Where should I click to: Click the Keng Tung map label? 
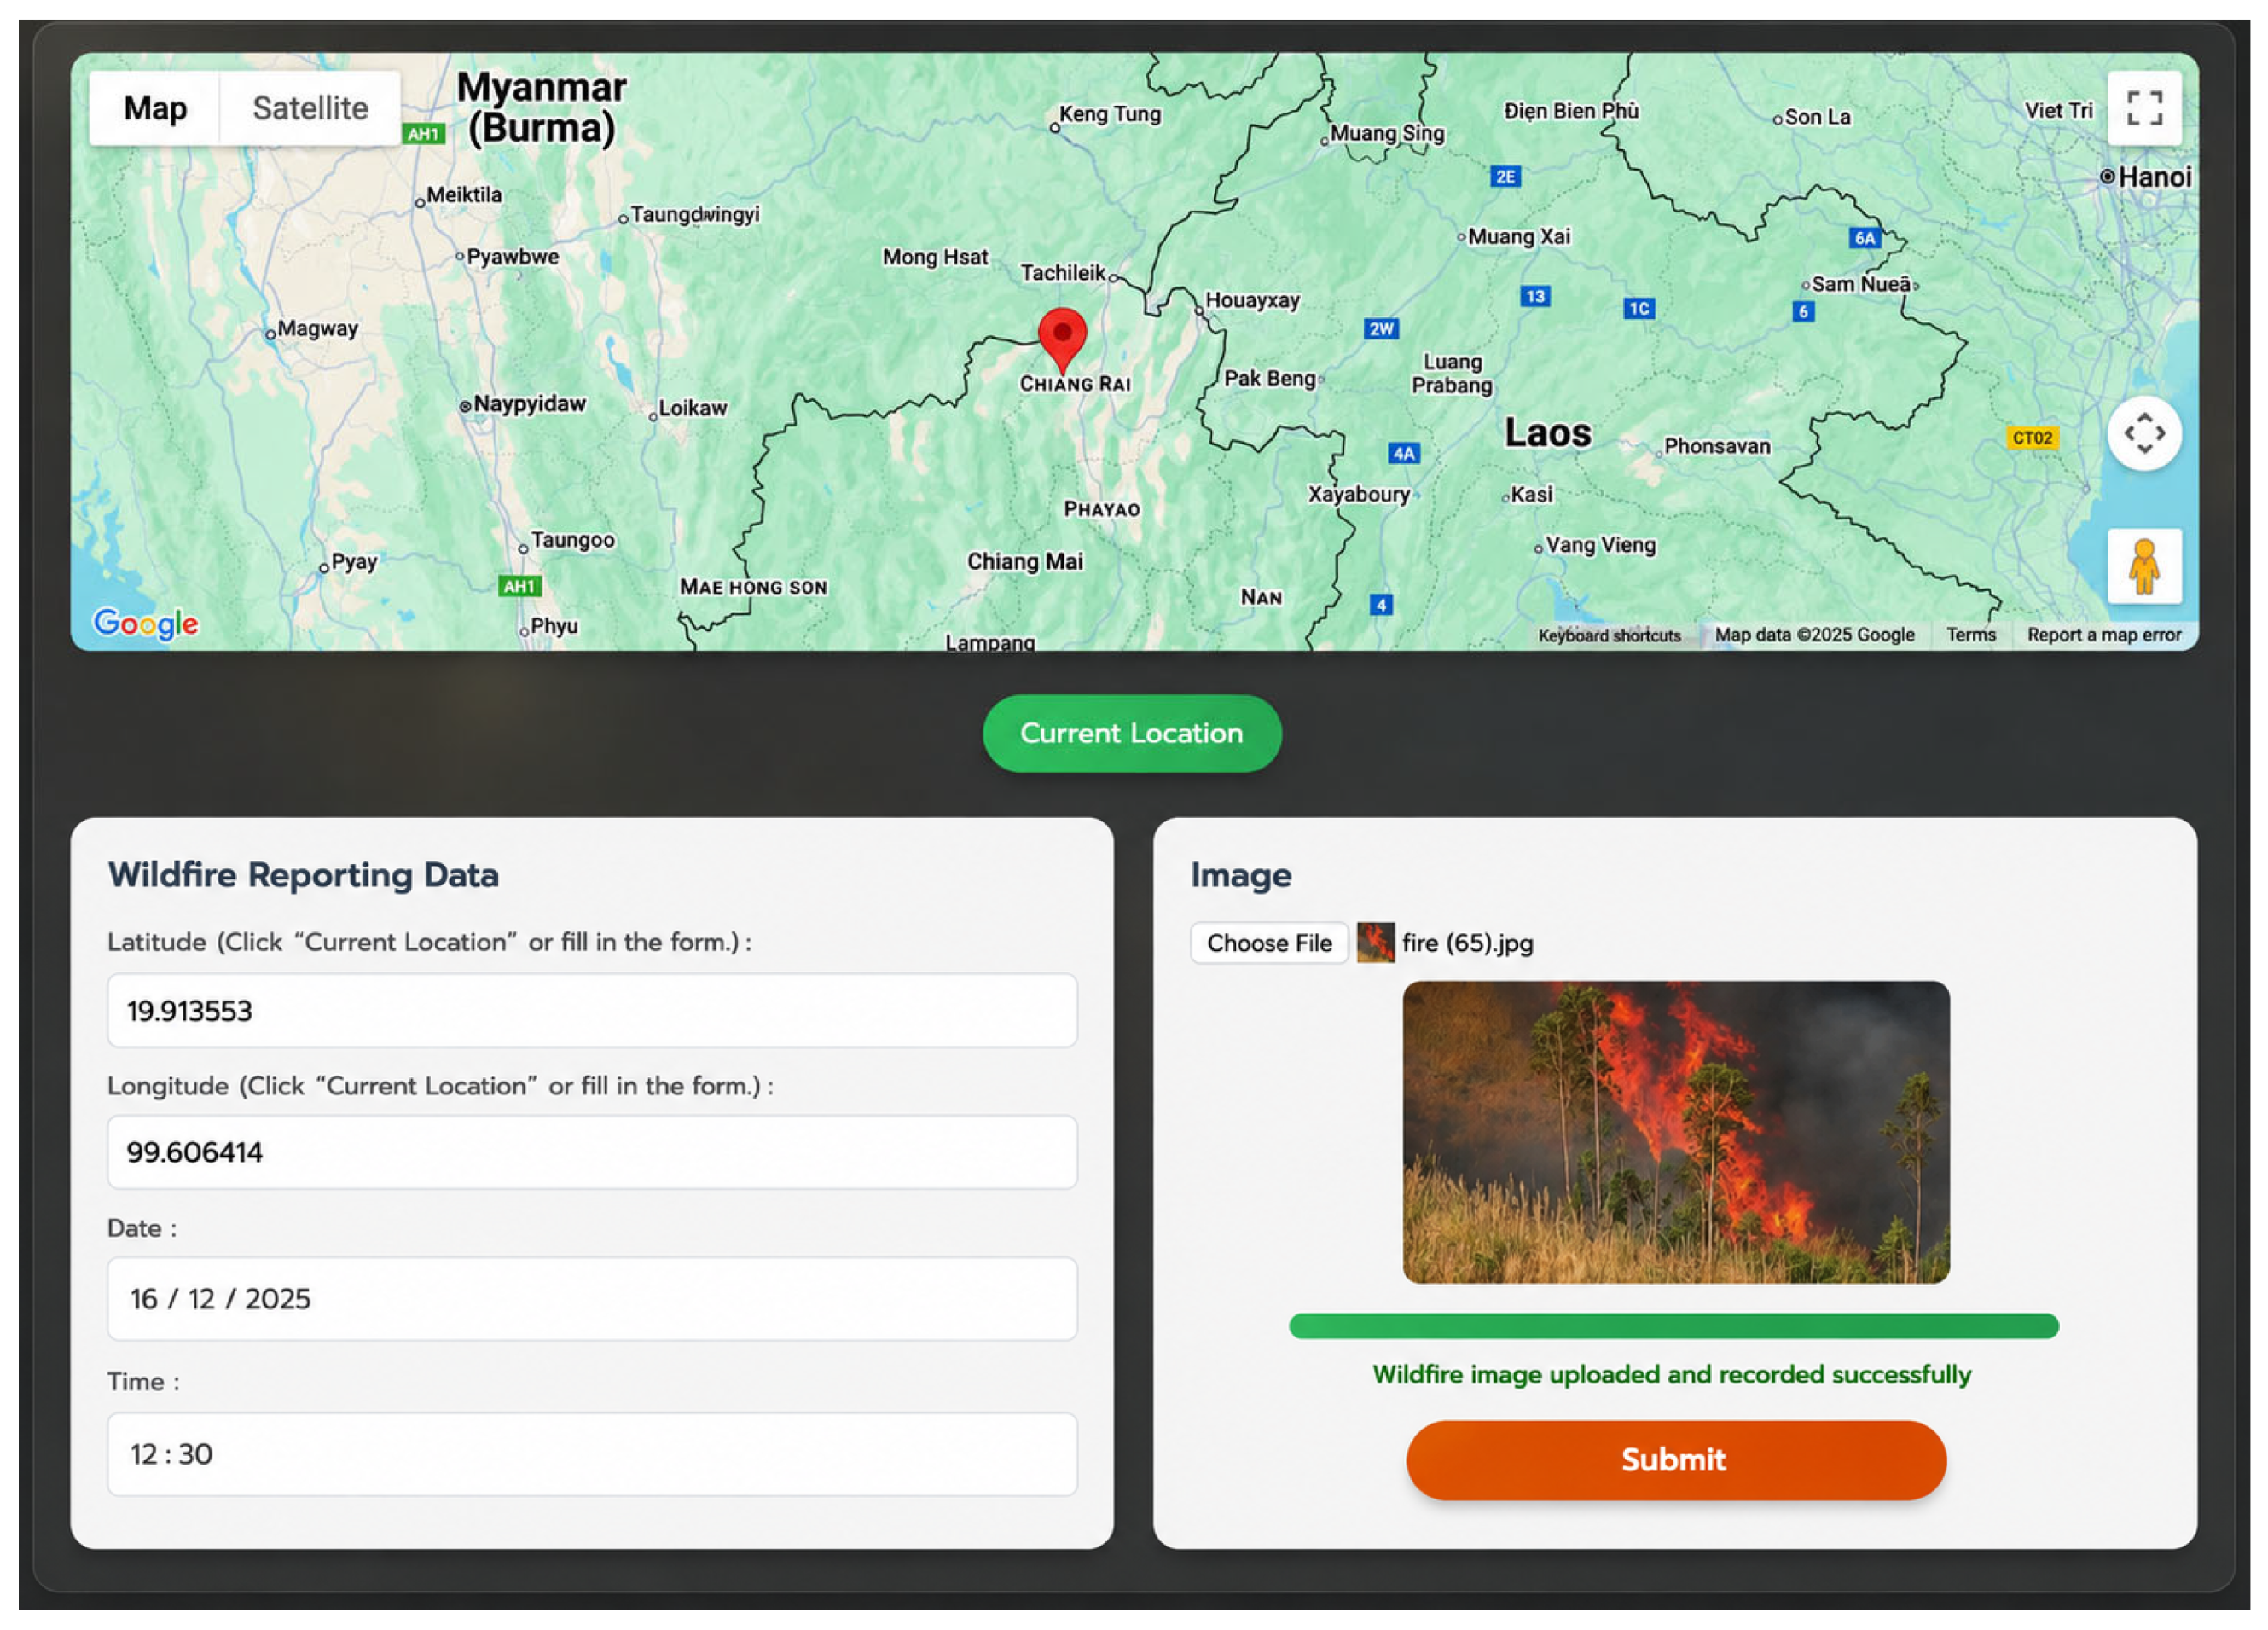pyautogui.click(x=1110, y=114)
